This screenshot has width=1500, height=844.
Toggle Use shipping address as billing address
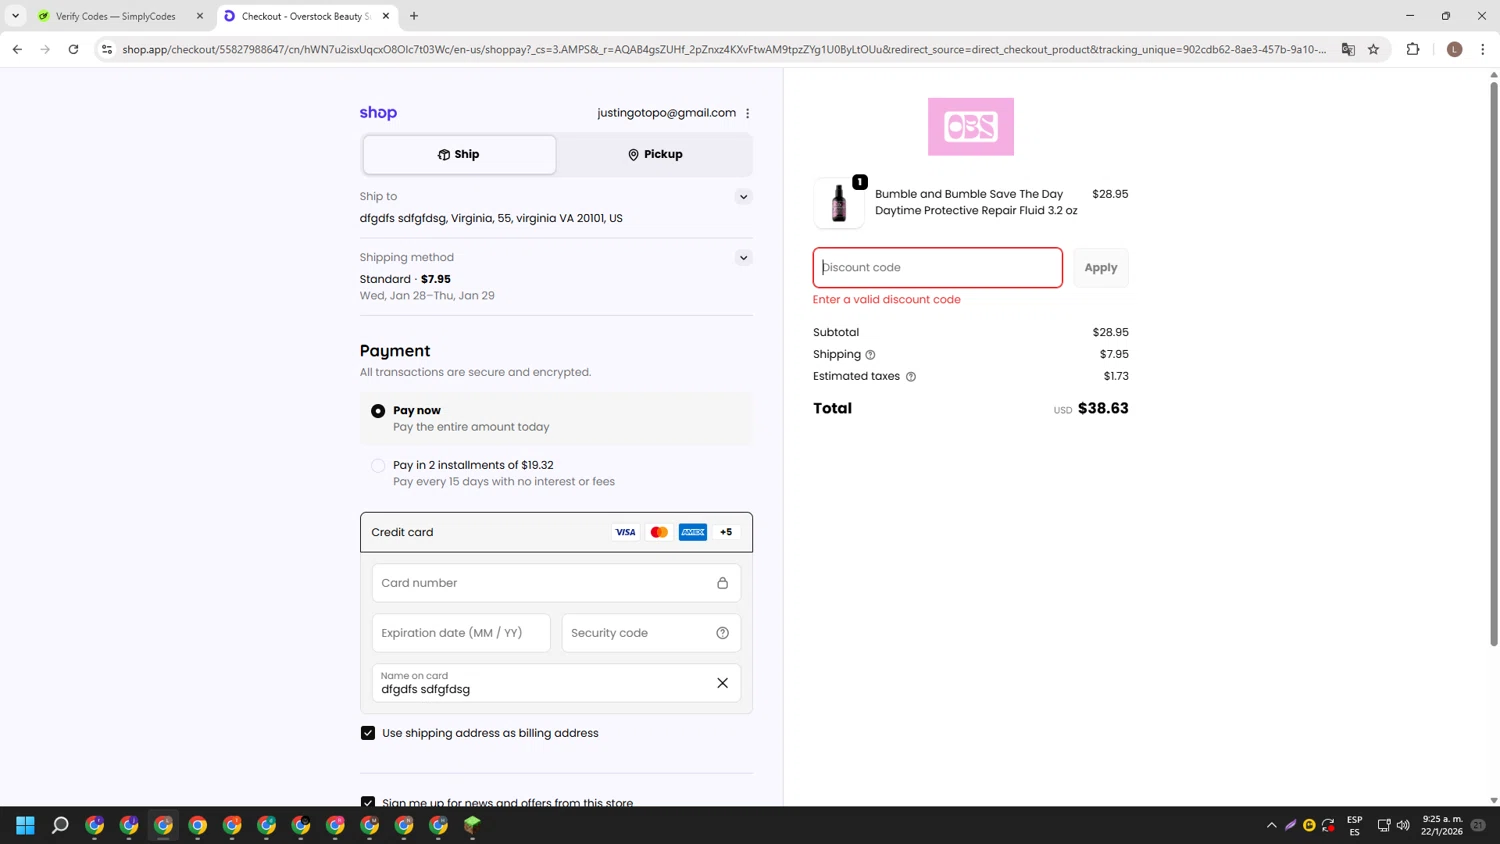click(x=368, y=733)
